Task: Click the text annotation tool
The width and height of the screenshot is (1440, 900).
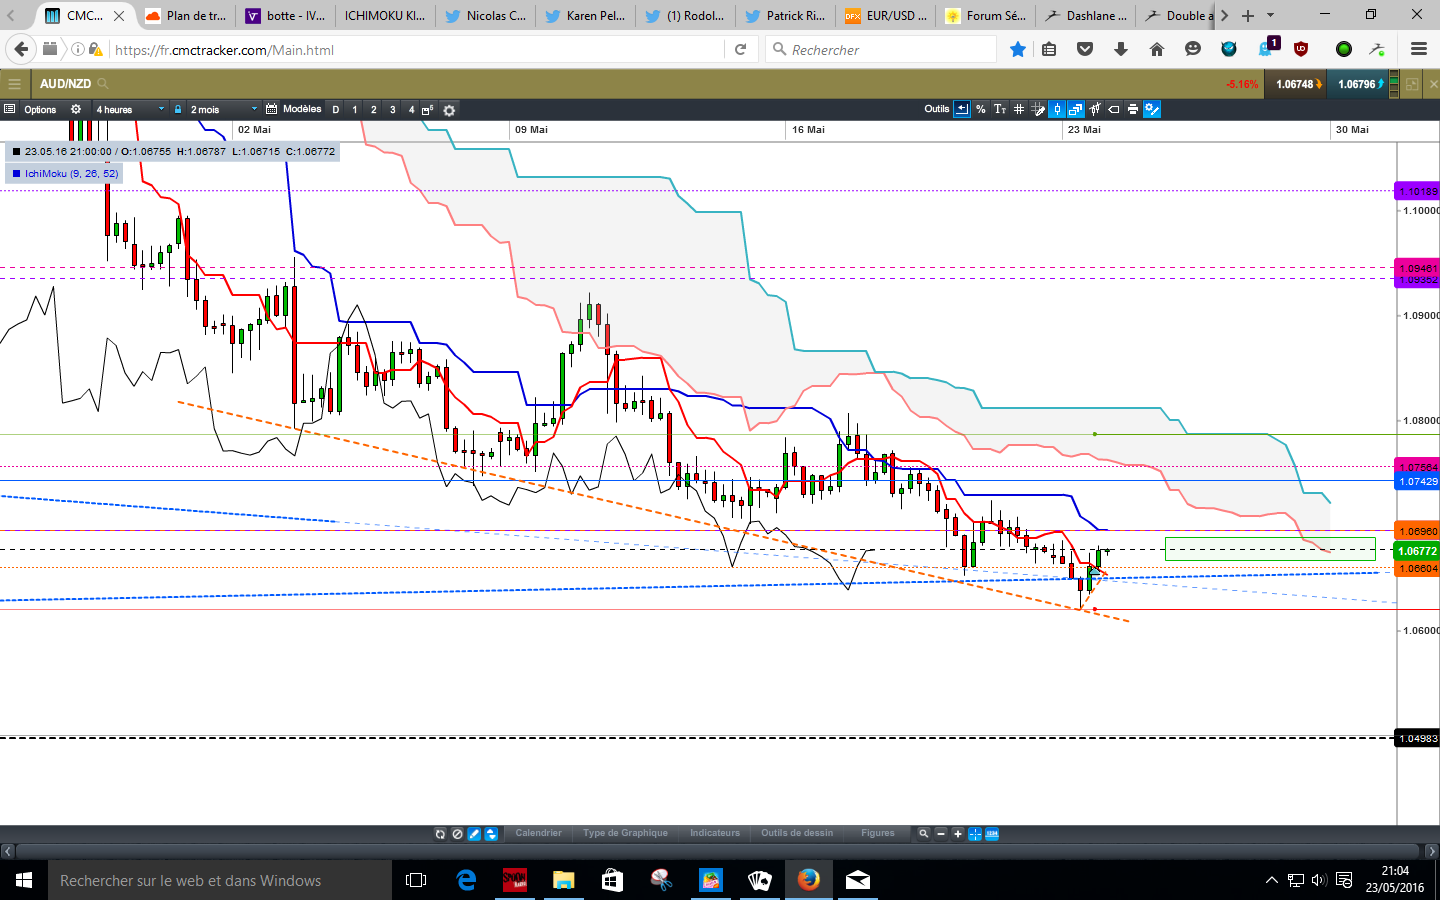Action: pyautogui.click(x=999, y=110)
